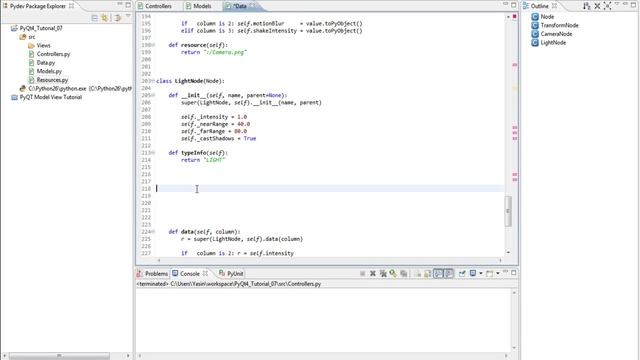
Task: Close the *Data editor tab
Action: pyautogui.click(x=252, y=6)
